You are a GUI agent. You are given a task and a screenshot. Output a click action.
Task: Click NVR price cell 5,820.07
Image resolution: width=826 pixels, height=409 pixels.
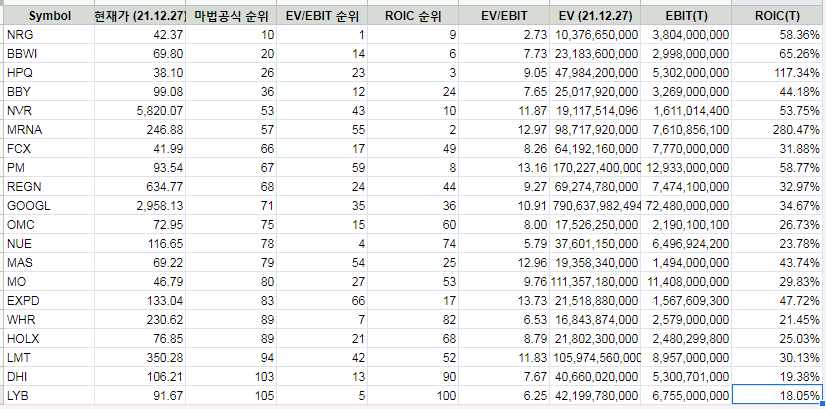(x=140, y=111)
